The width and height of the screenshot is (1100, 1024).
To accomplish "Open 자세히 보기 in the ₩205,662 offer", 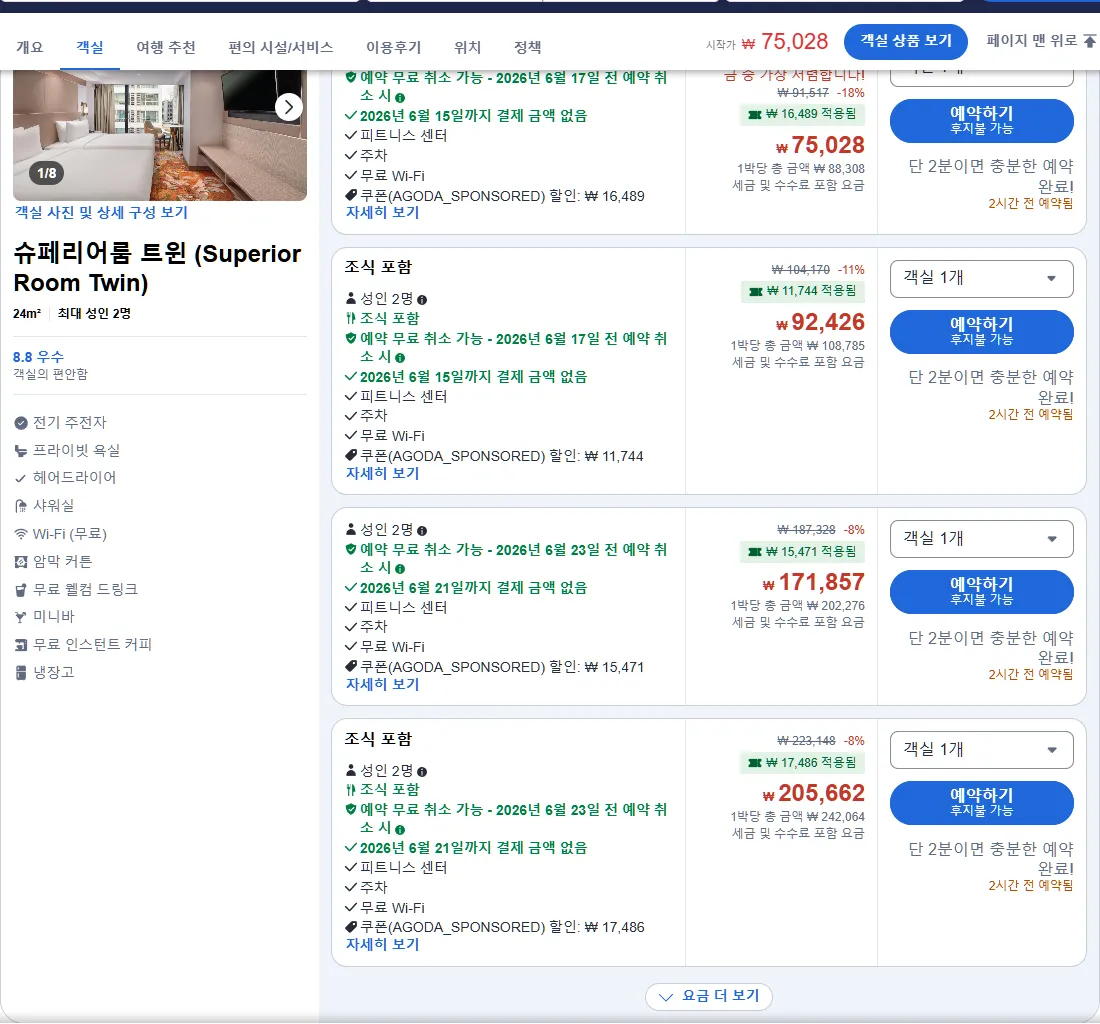I will pos(382,945).
